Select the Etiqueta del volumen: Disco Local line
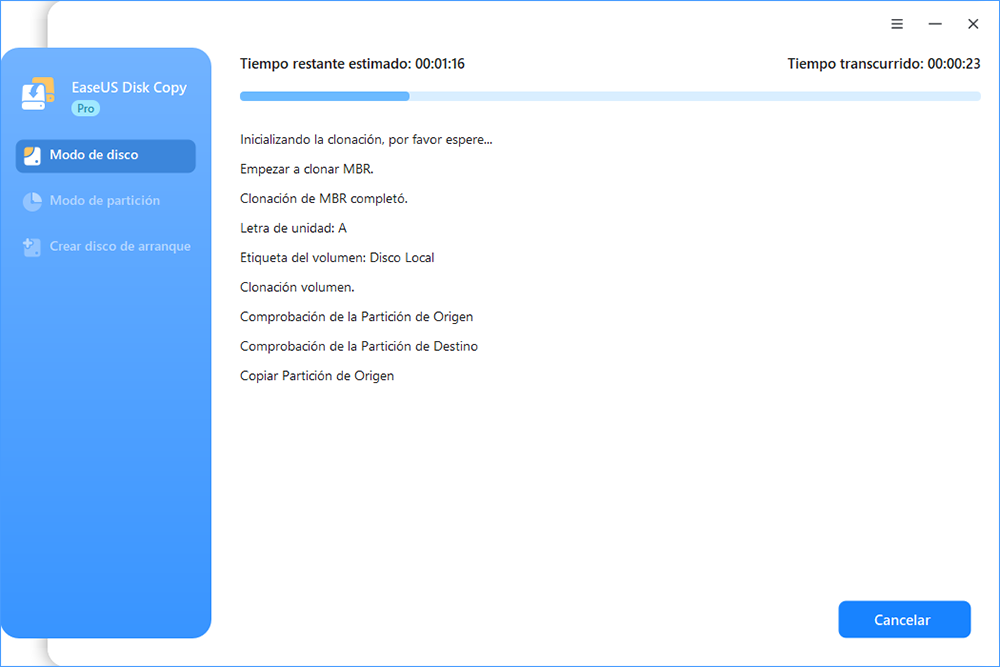 pyautogui.click(x=337, y=258)
